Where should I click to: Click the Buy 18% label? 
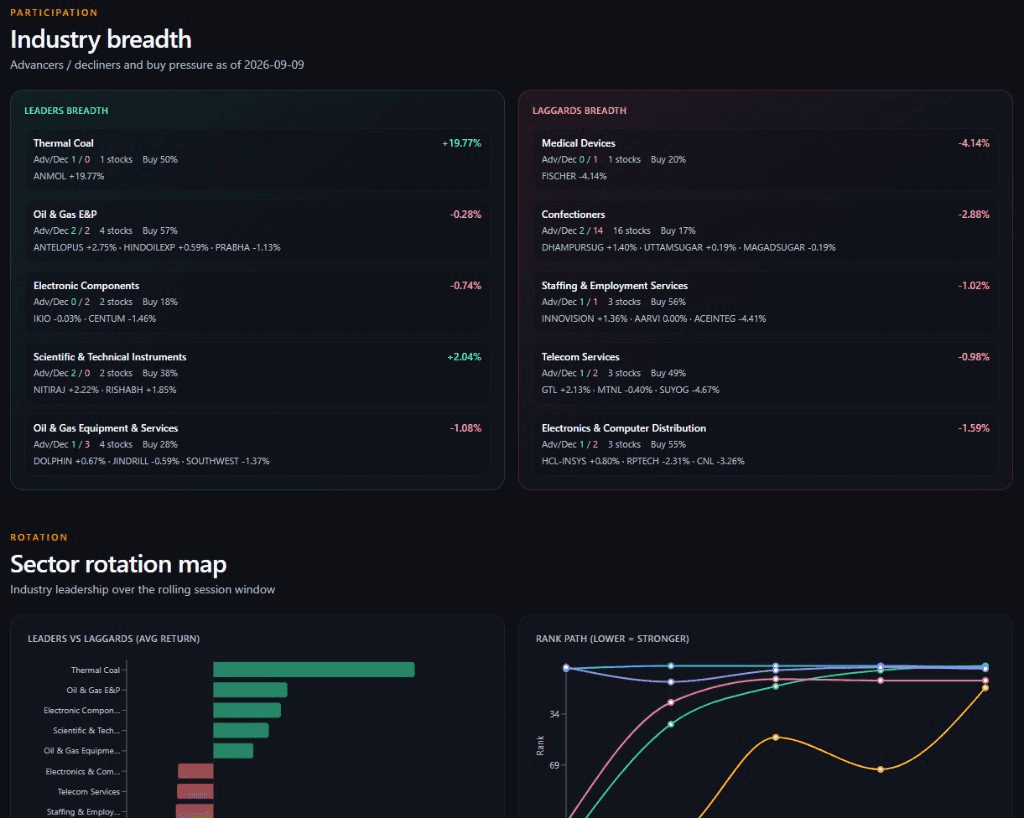(x=160, y=302)
